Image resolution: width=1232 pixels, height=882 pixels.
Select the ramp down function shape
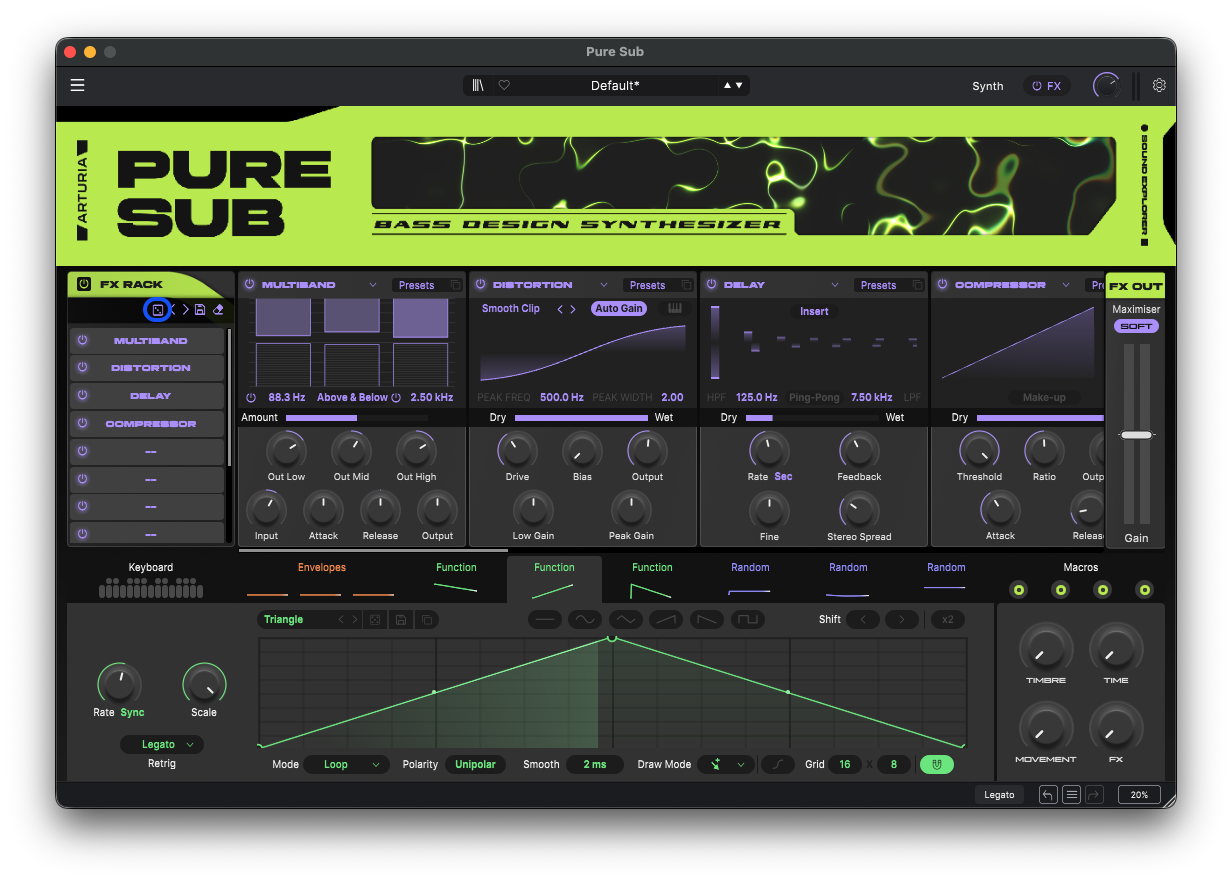(707, 620)
